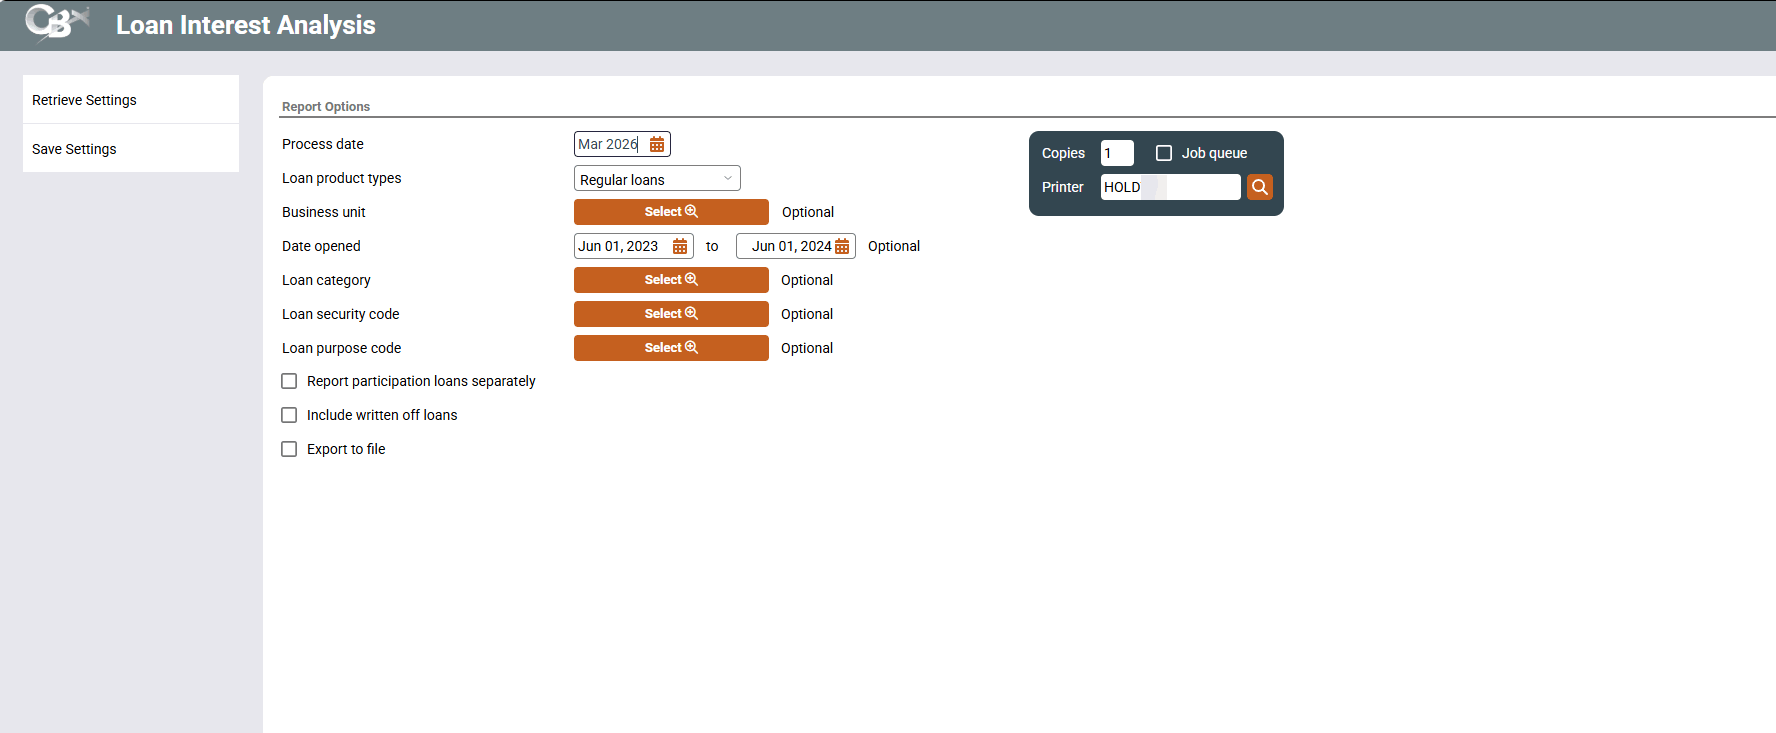Open Retrieve Settings from the sidebar
The image size is (1776, 733).
point(85,100)
